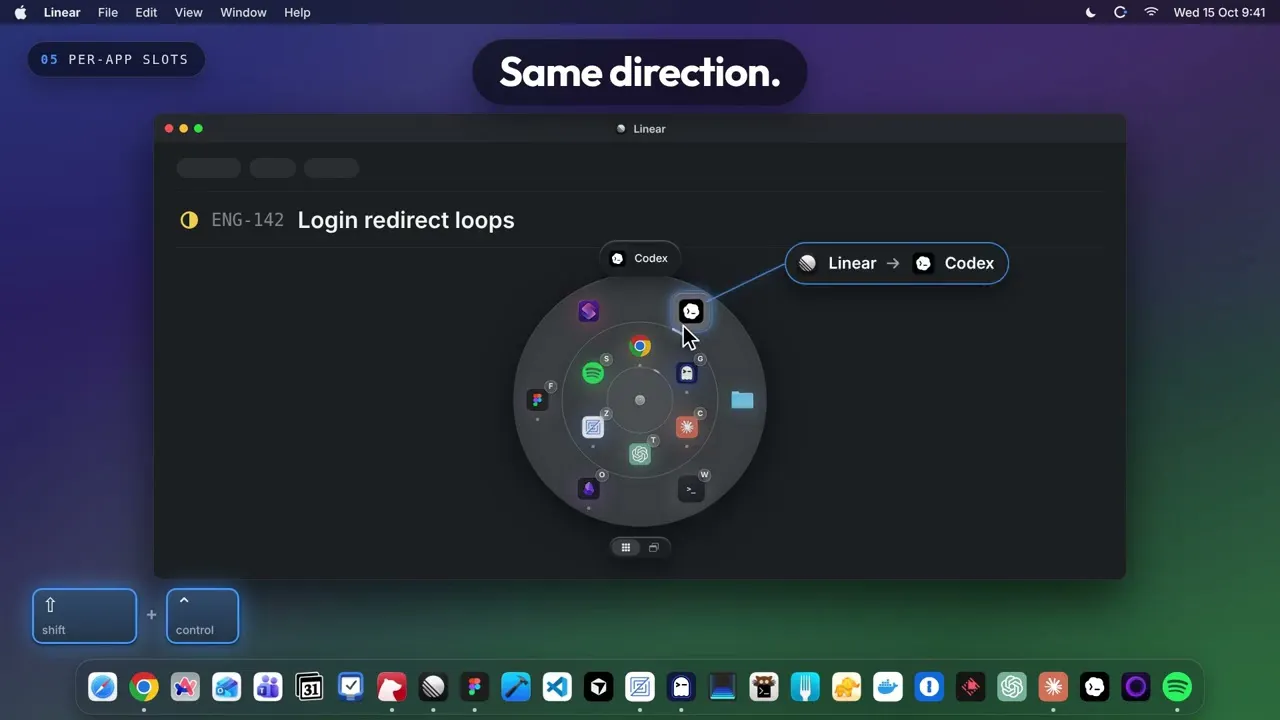Open Calendar from the Dock
1280x720 pixels.
[309, 687]
